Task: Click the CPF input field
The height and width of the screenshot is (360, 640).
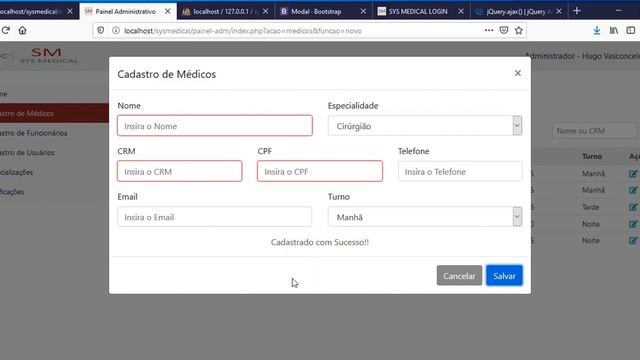Action: 320,171
